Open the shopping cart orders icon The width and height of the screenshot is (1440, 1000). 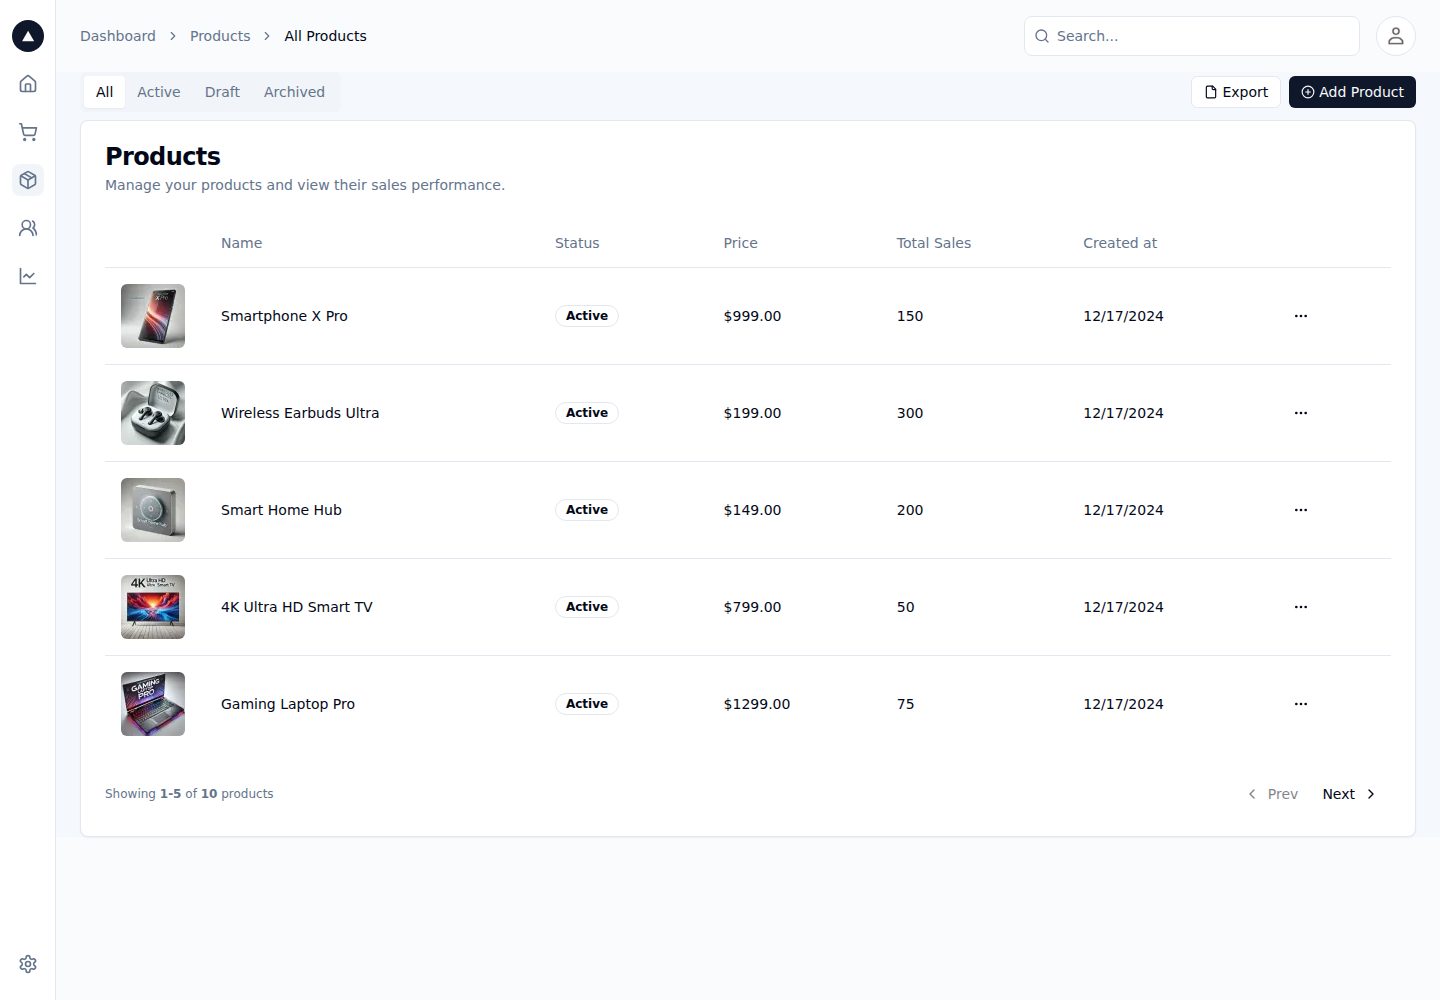(28, 132)
